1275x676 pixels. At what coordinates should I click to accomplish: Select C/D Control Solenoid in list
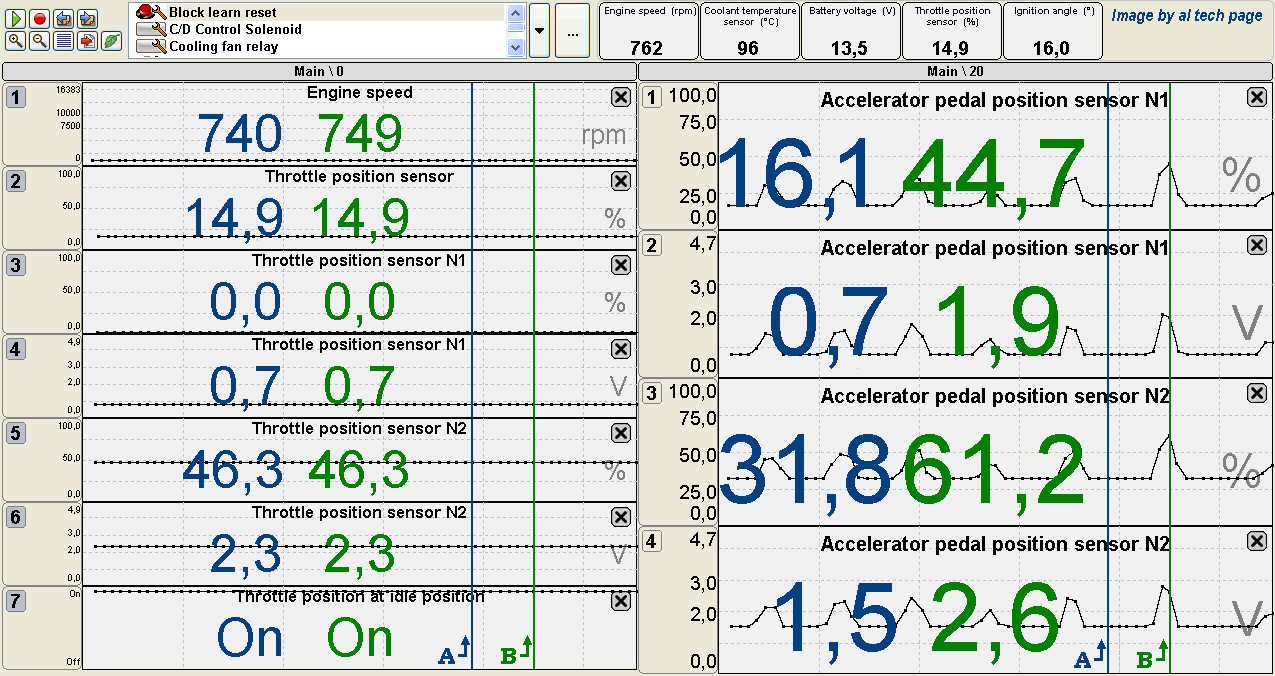coord(235,29)
